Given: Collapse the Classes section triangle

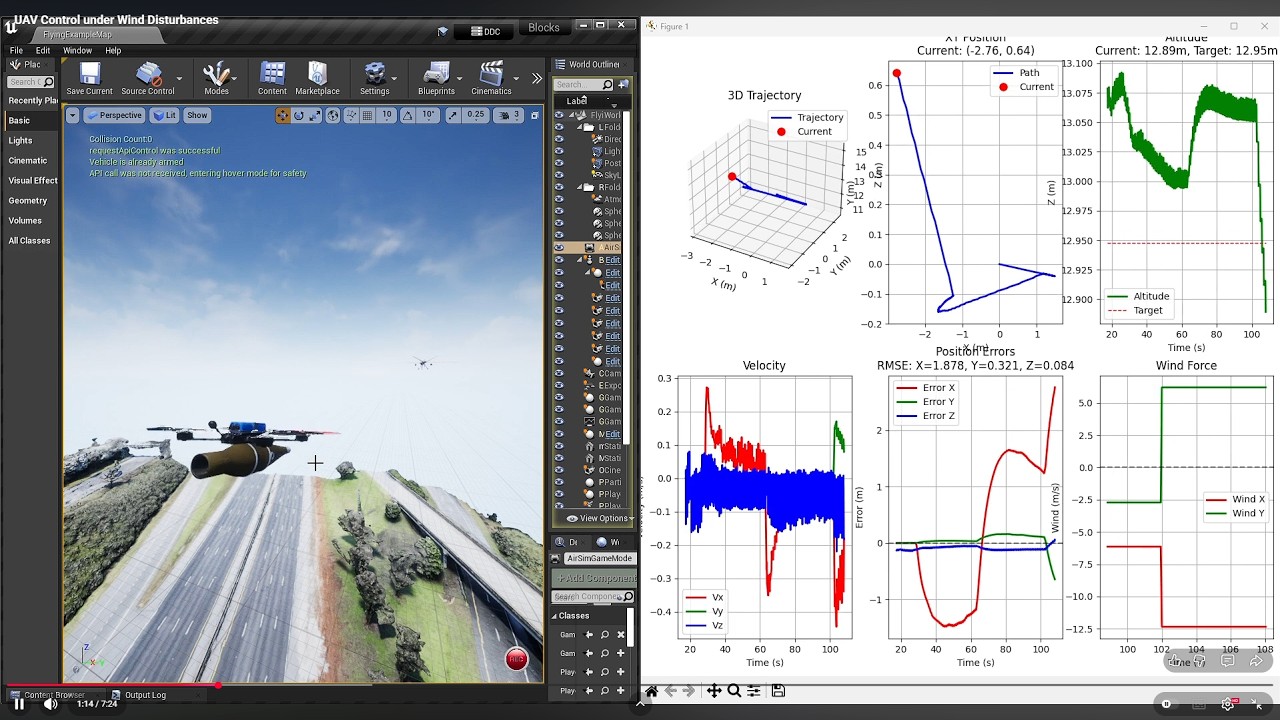Looking at the screenshot, I should point(554,616).
